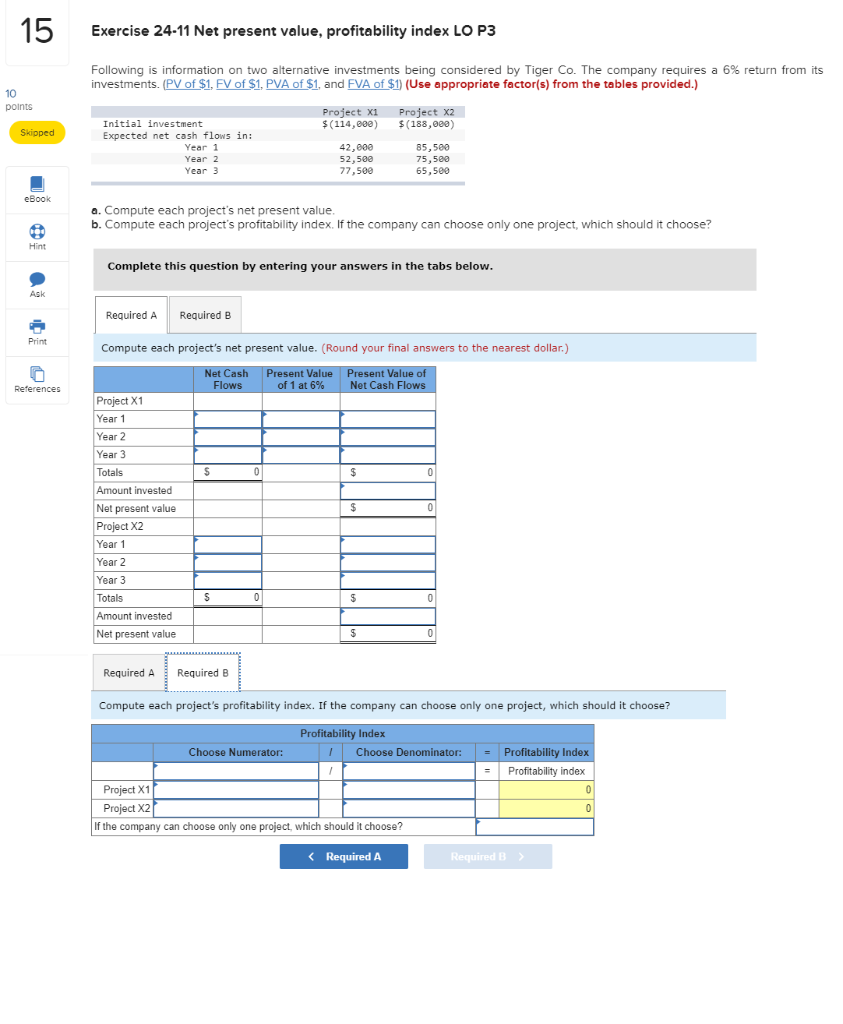Select the bottom Required A tab
This screenshot has width=843, height=1024.
(129, 672)
